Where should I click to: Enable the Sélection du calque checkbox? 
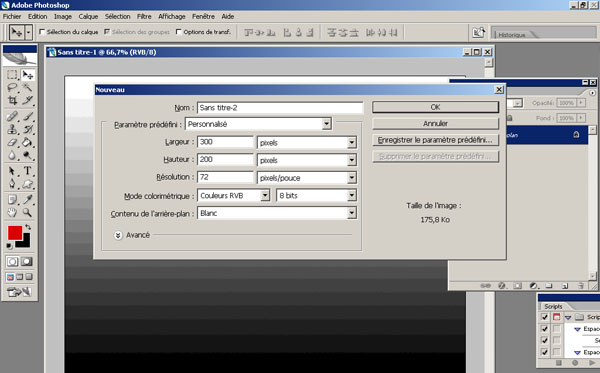[42, 32]
